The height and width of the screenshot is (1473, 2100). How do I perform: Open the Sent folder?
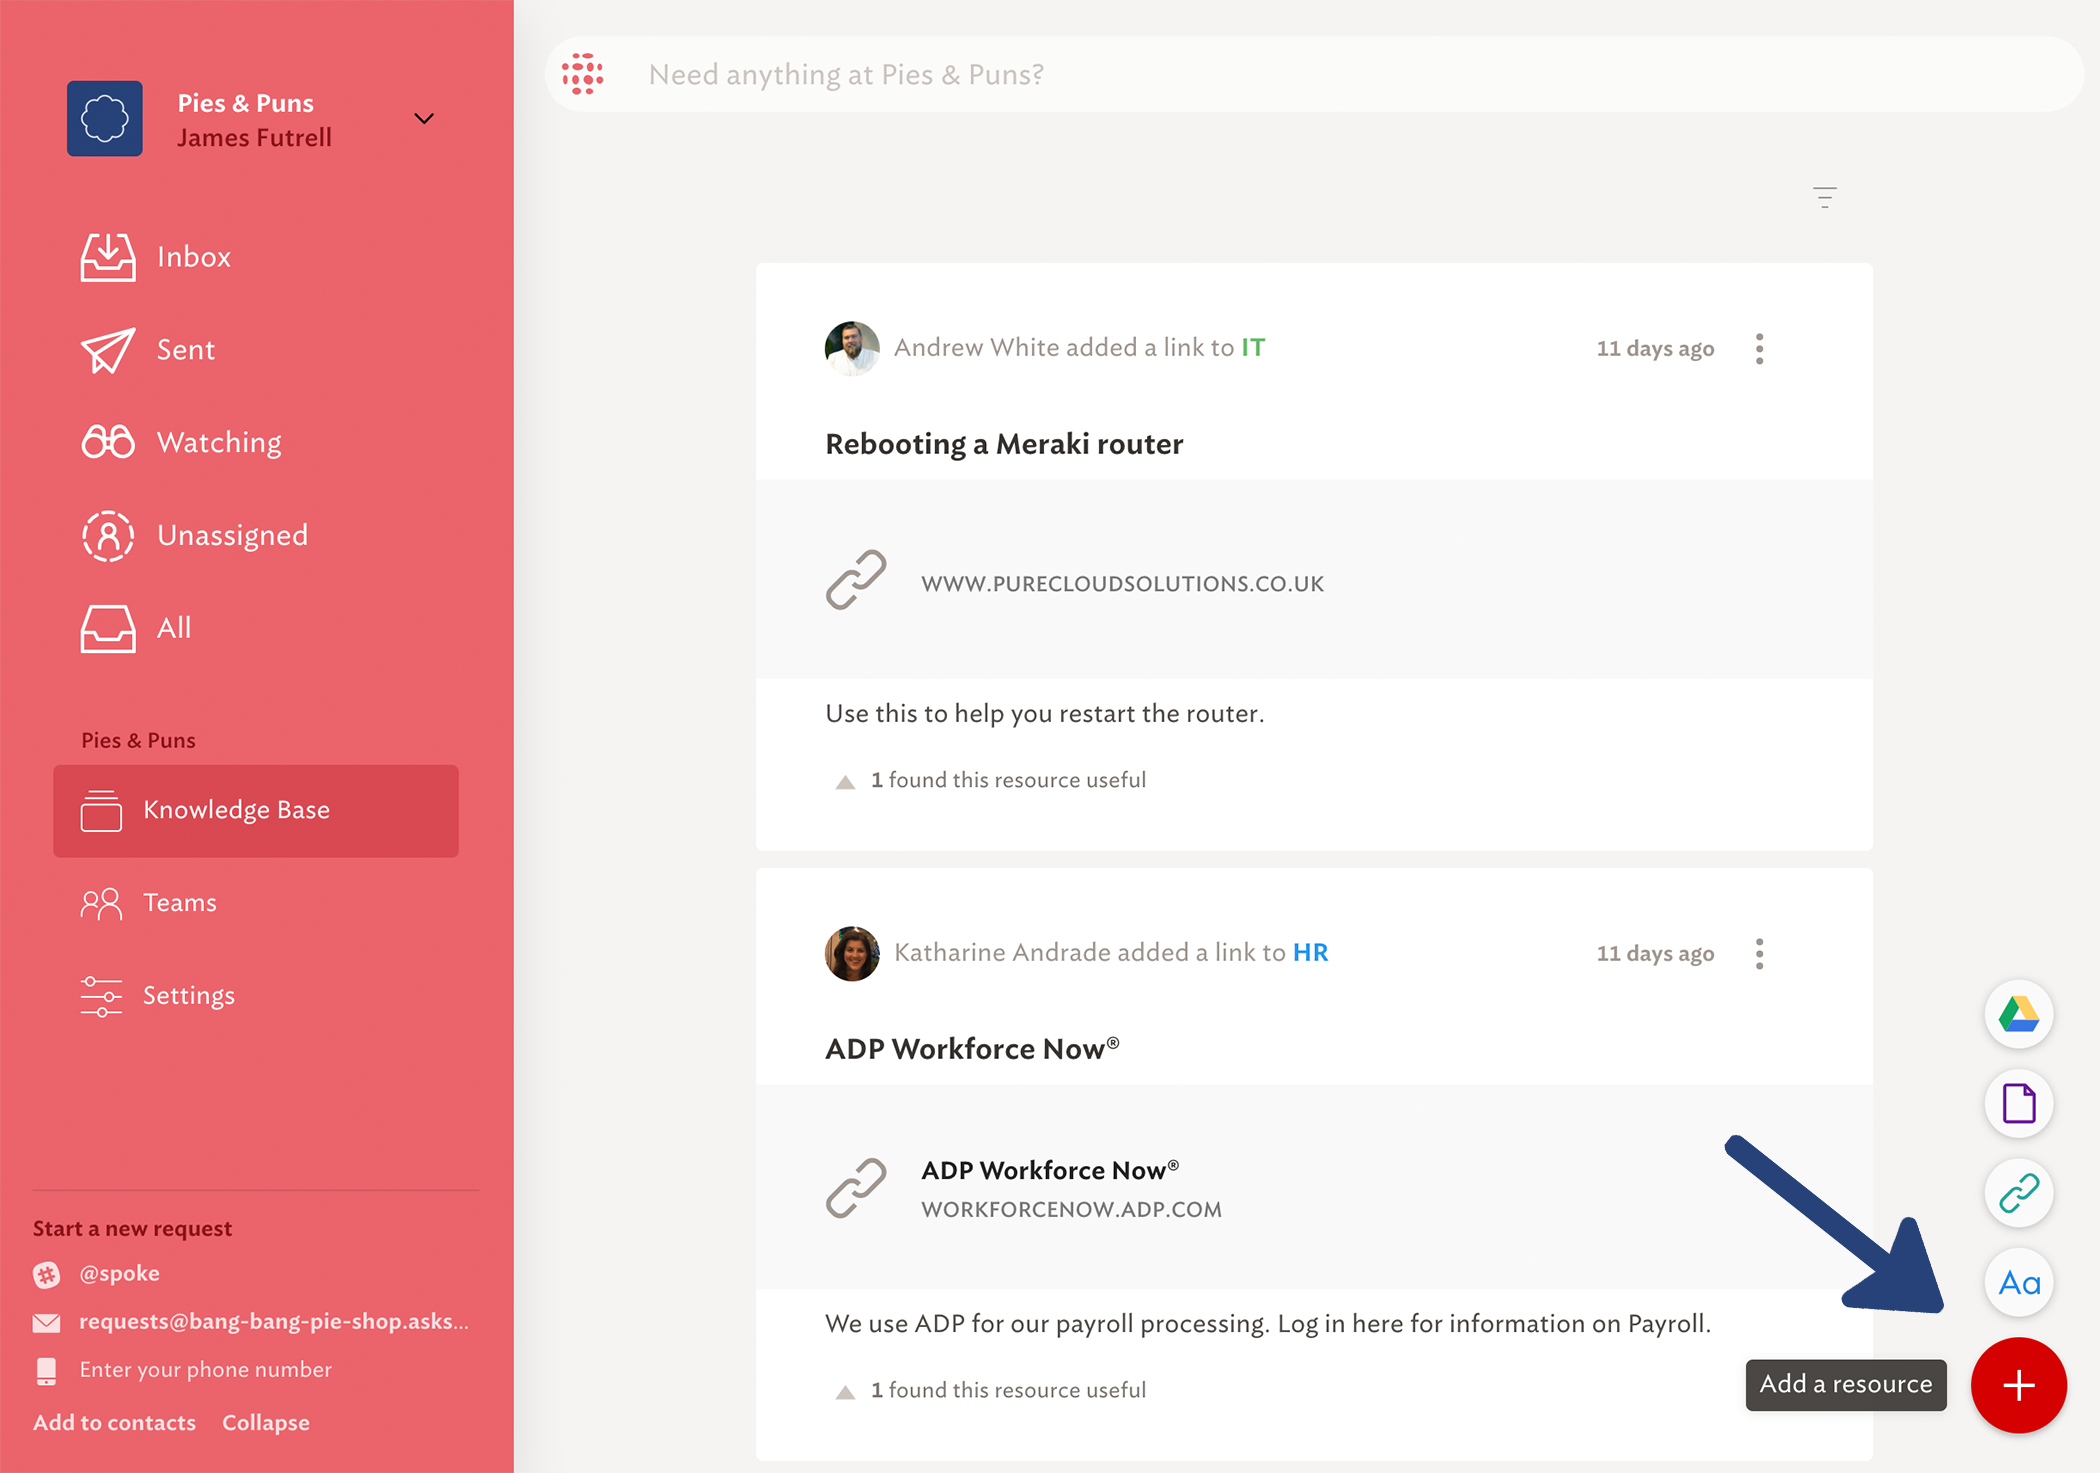pos(148,350)
